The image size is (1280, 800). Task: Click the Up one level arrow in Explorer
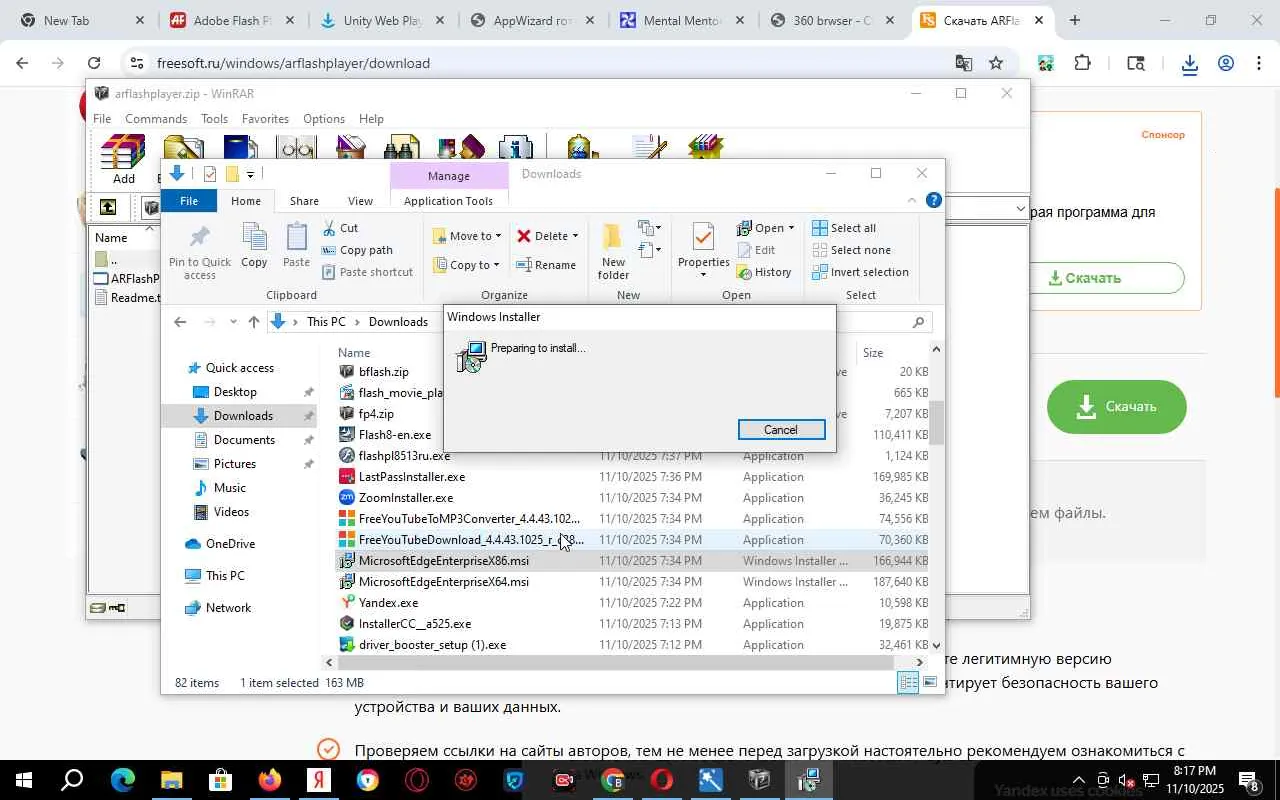click(x=254, y=322)
